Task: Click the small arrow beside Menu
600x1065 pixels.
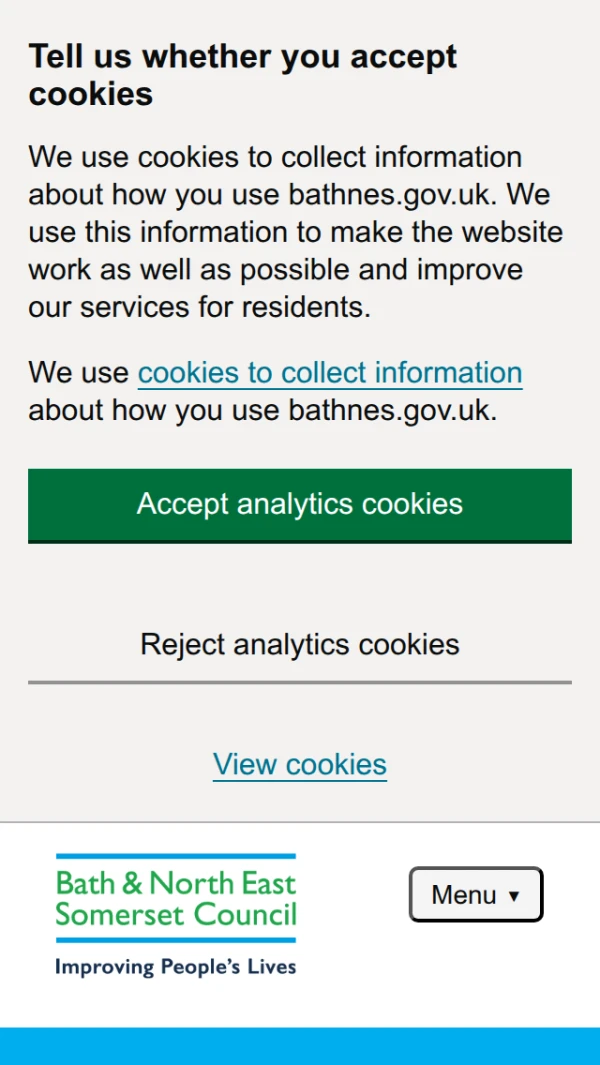Action: coord(514,896)
